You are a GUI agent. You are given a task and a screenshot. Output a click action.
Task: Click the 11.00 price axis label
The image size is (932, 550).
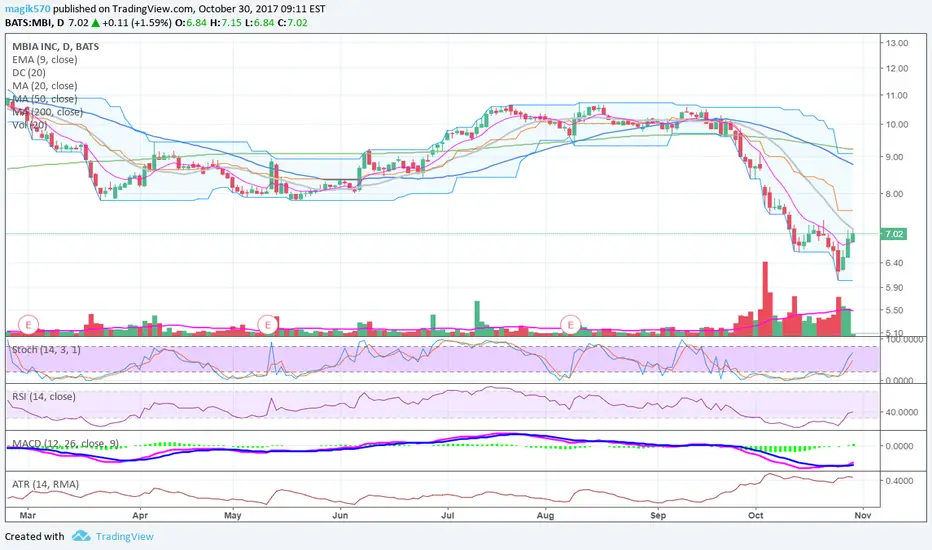[897, 95]
